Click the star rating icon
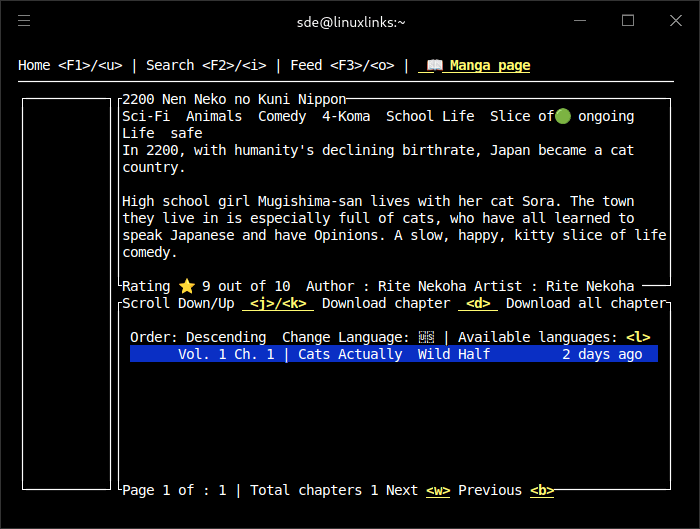 [186, 286]
